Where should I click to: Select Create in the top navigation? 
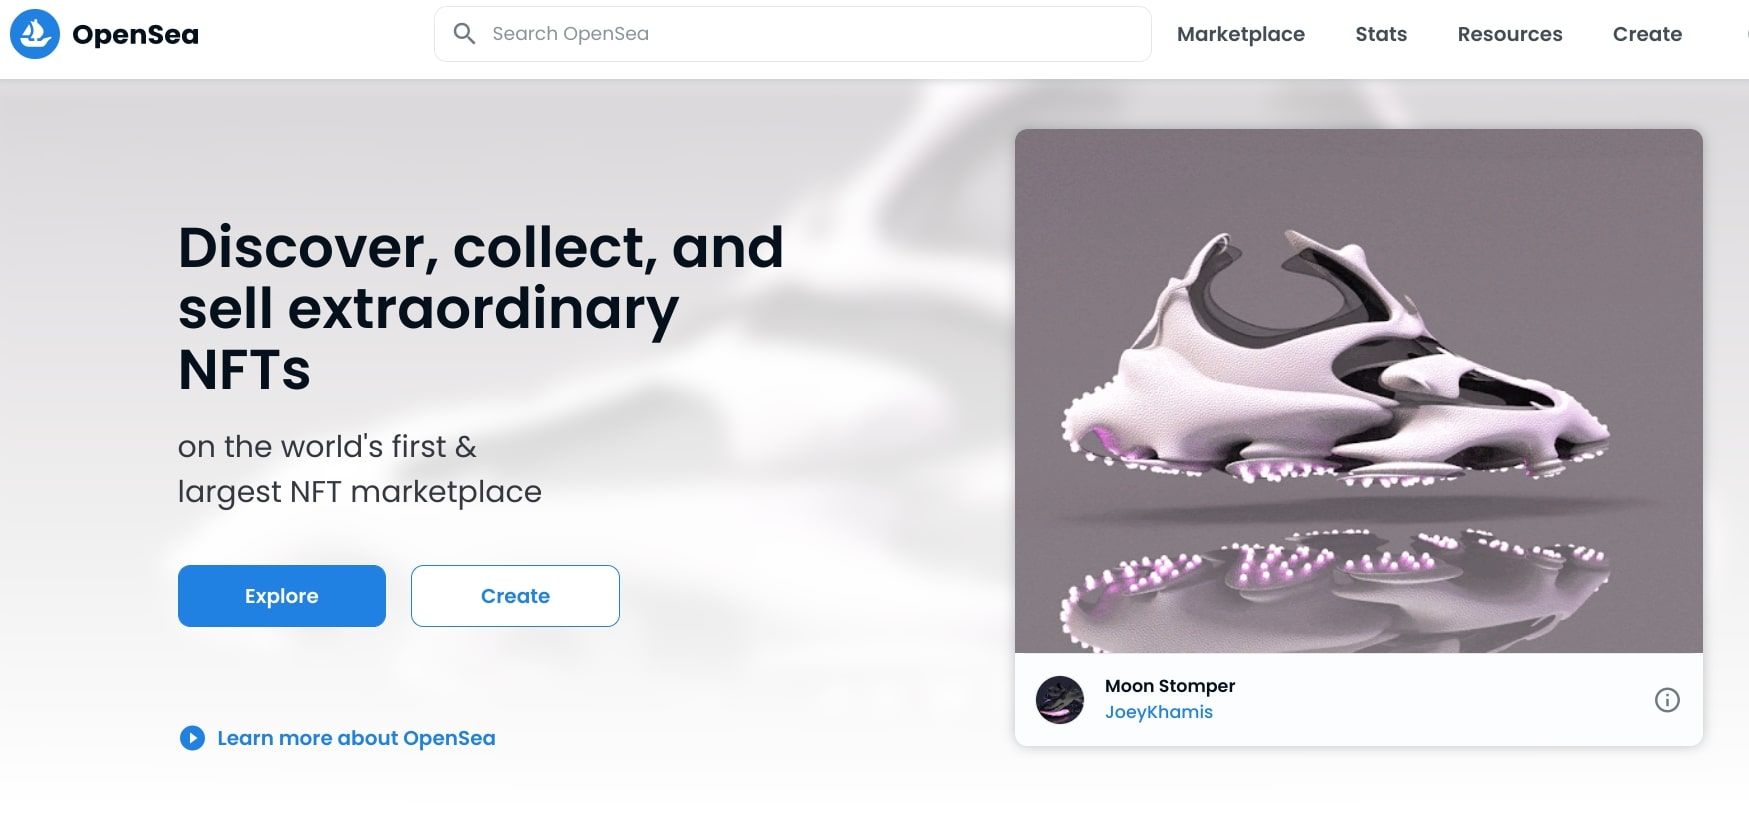tap(1647, 34)
